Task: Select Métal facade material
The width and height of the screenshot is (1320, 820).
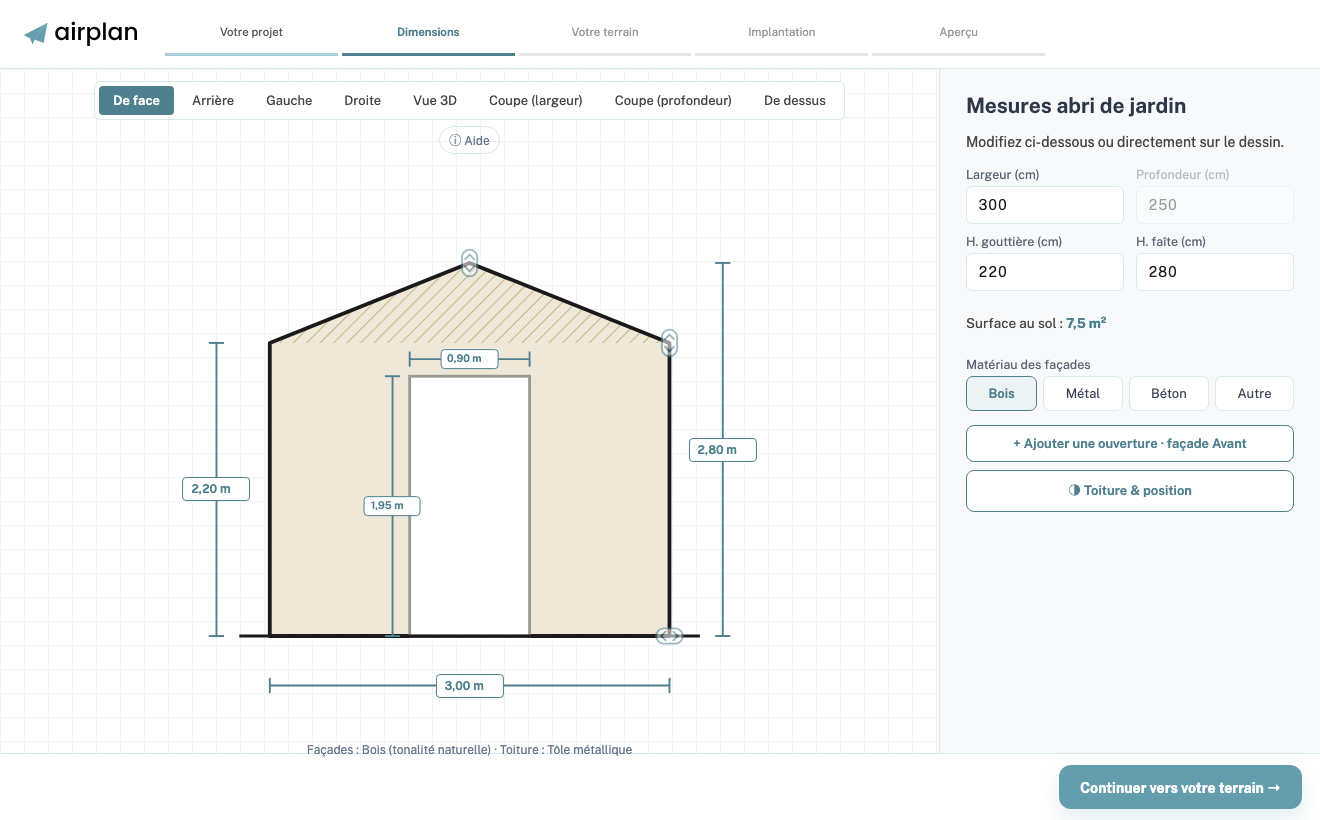Action: 1083,394
